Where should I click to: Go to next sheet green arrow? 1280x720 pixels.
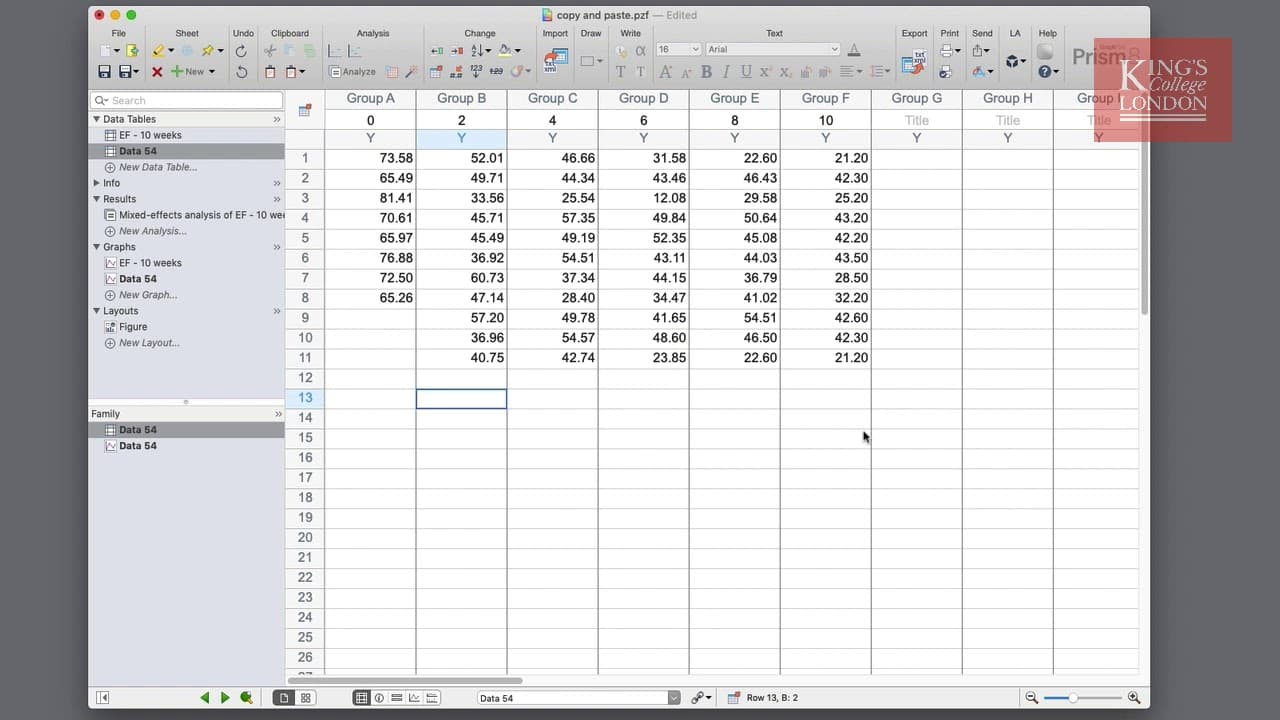(x=225, y=698)
